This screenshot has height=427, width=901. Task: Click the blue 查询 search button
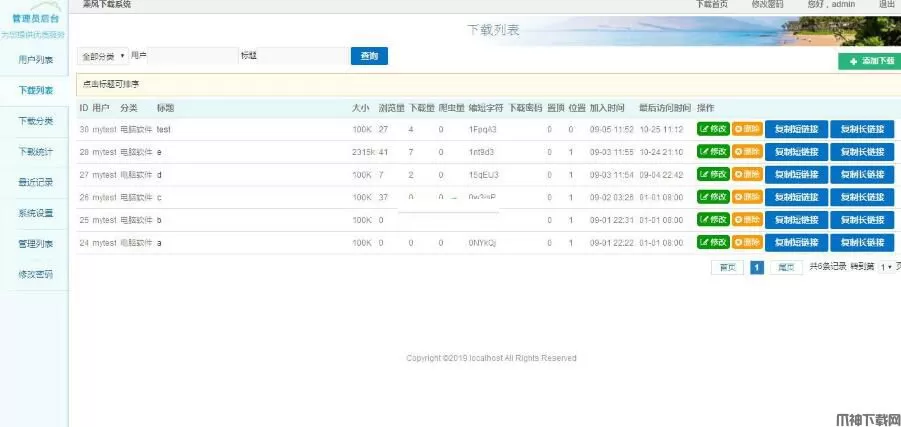(368, 56)
